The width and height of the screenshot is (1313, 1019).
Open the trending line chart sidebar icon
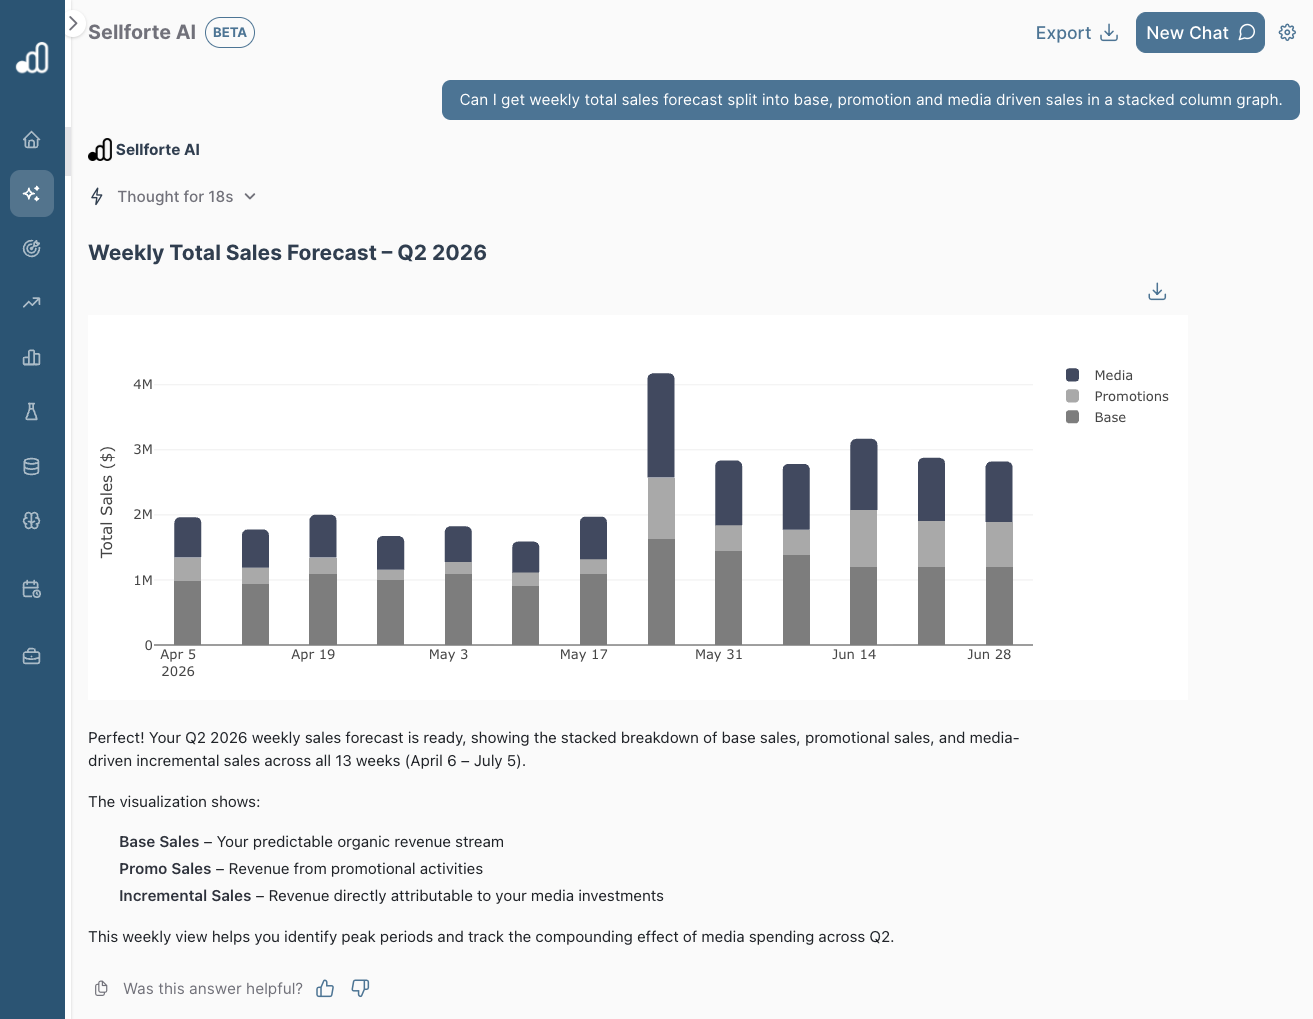pos(32,302)
